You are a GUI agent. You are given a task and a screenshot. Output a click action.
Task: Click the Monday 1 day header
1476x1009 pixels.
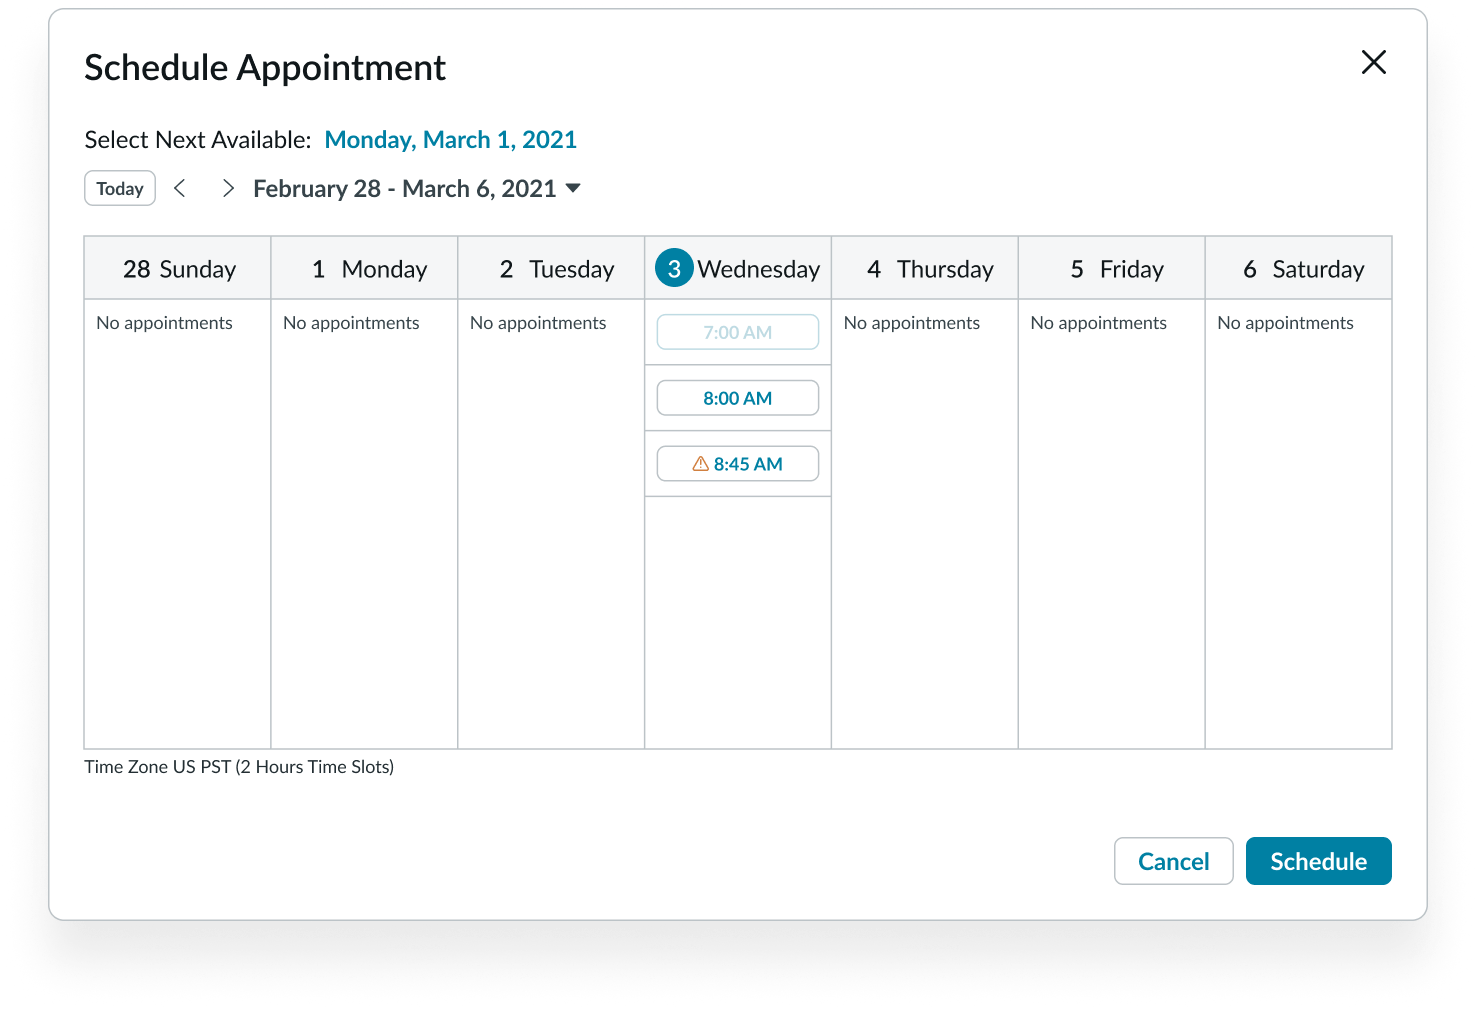pos(364,268)
